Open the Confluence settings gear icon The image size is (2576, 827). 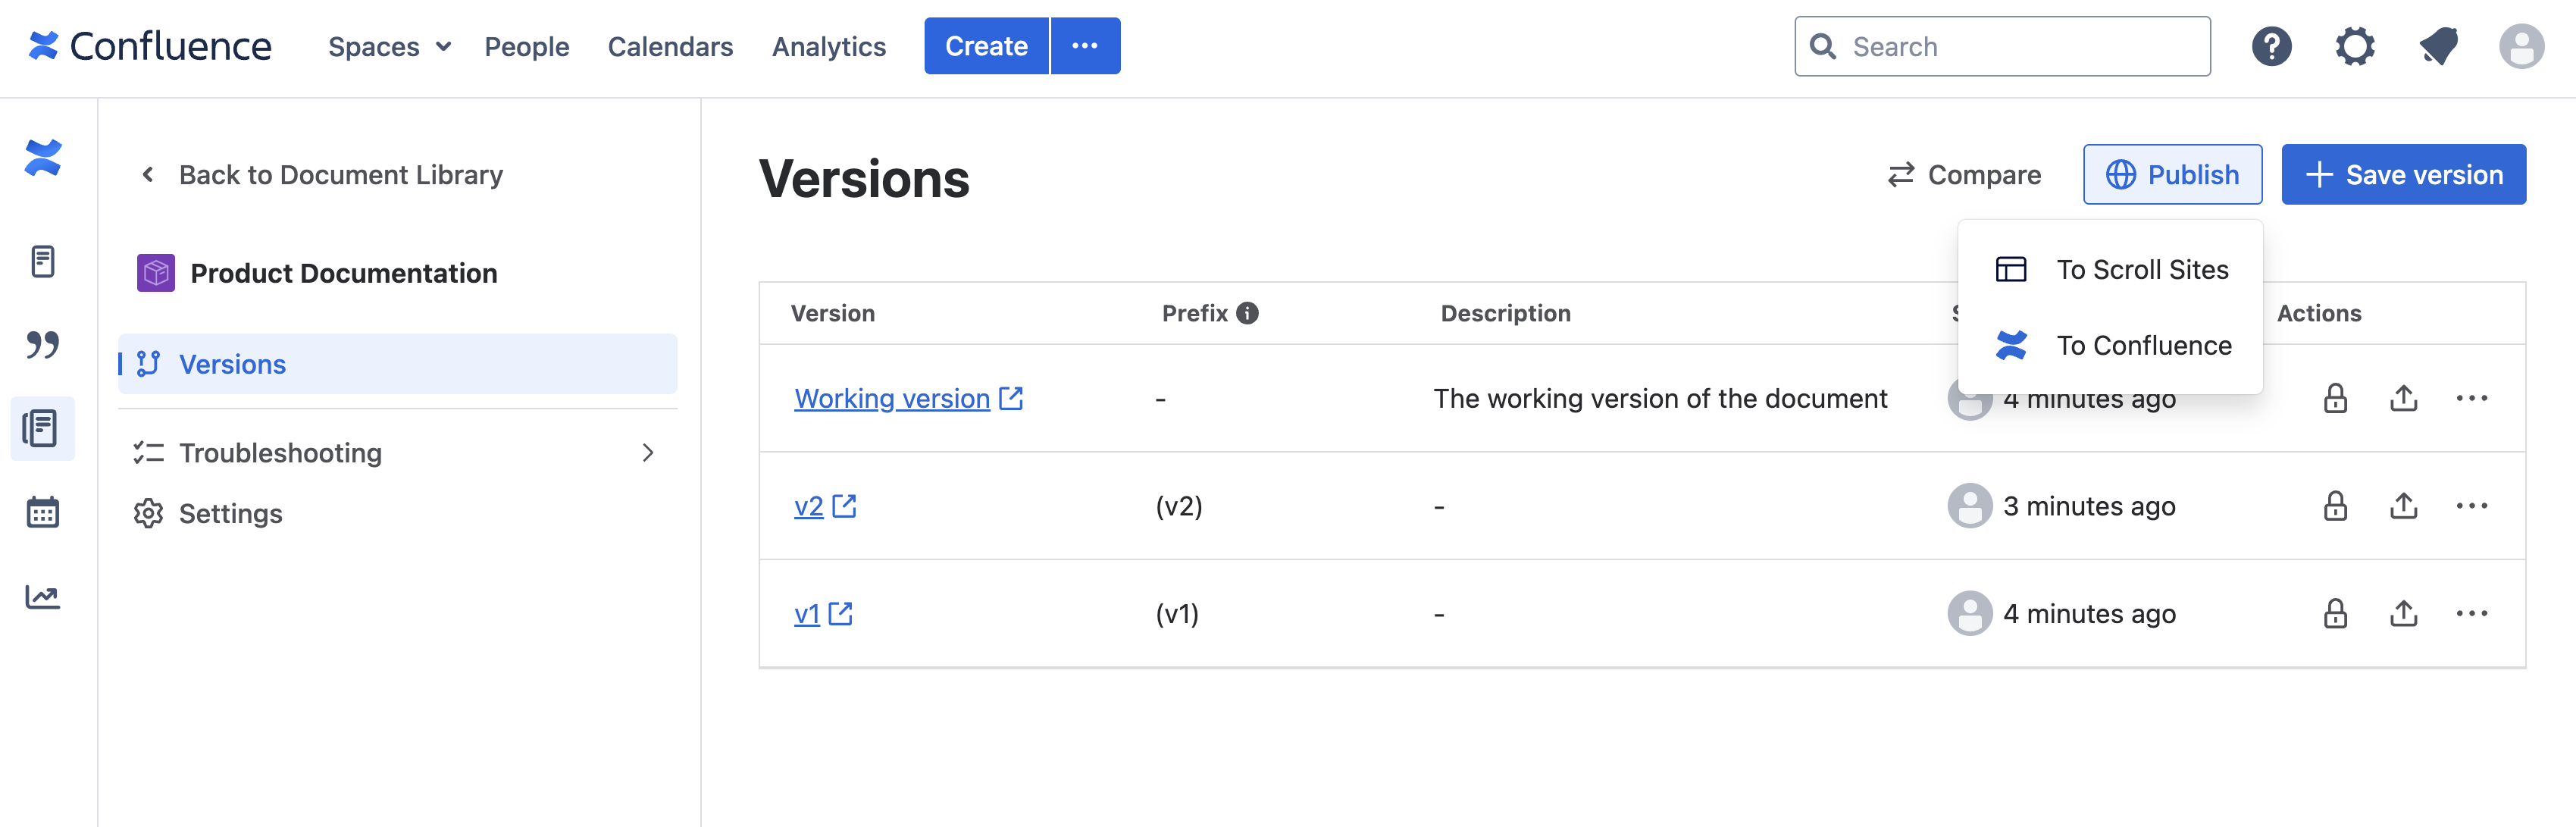point(2355,45)
